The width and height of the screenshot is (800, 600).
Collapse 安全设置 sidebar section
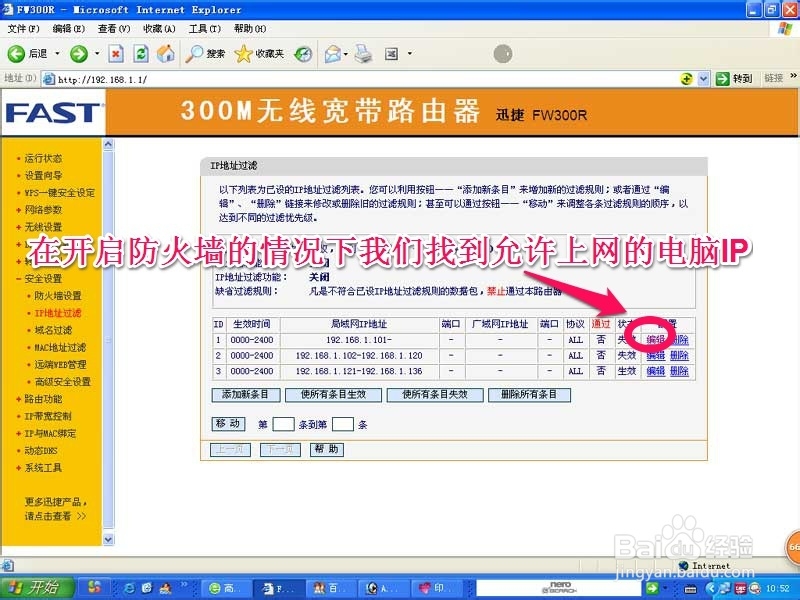pos(43,279)
